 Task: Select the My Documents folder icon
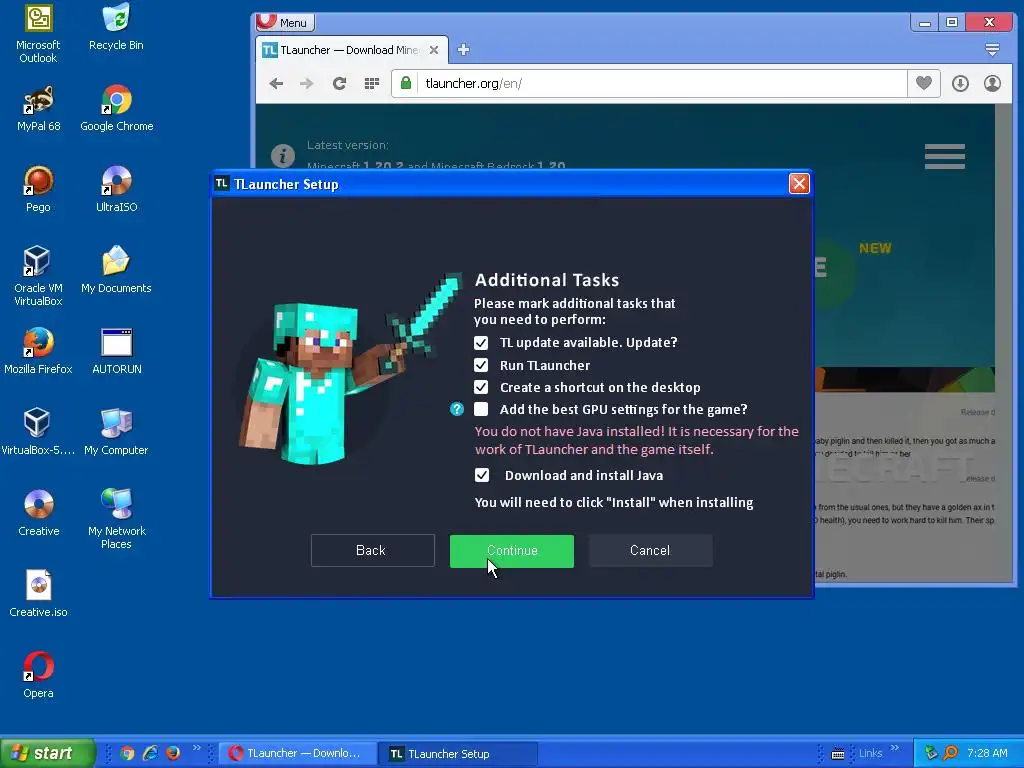point(116,270)
